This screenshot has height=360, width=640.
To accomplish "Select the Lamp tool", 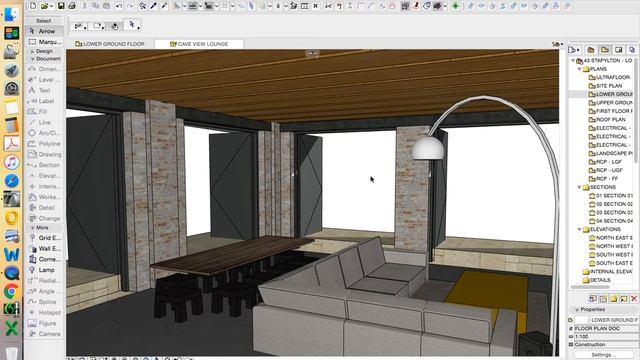I will coord(44,270).
